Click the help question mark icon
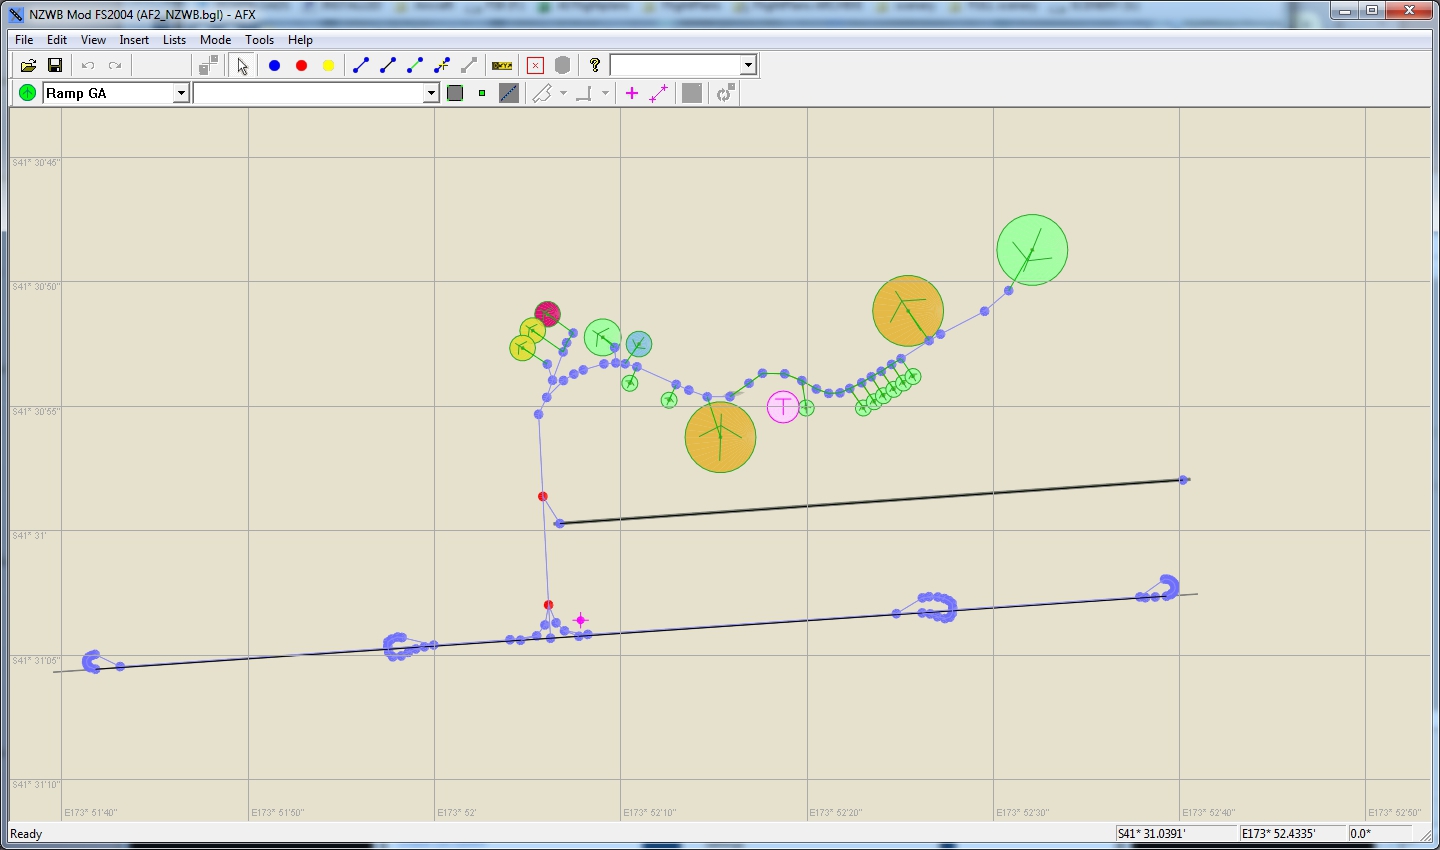The image size is (1440, 850). [x=595, y=65]
